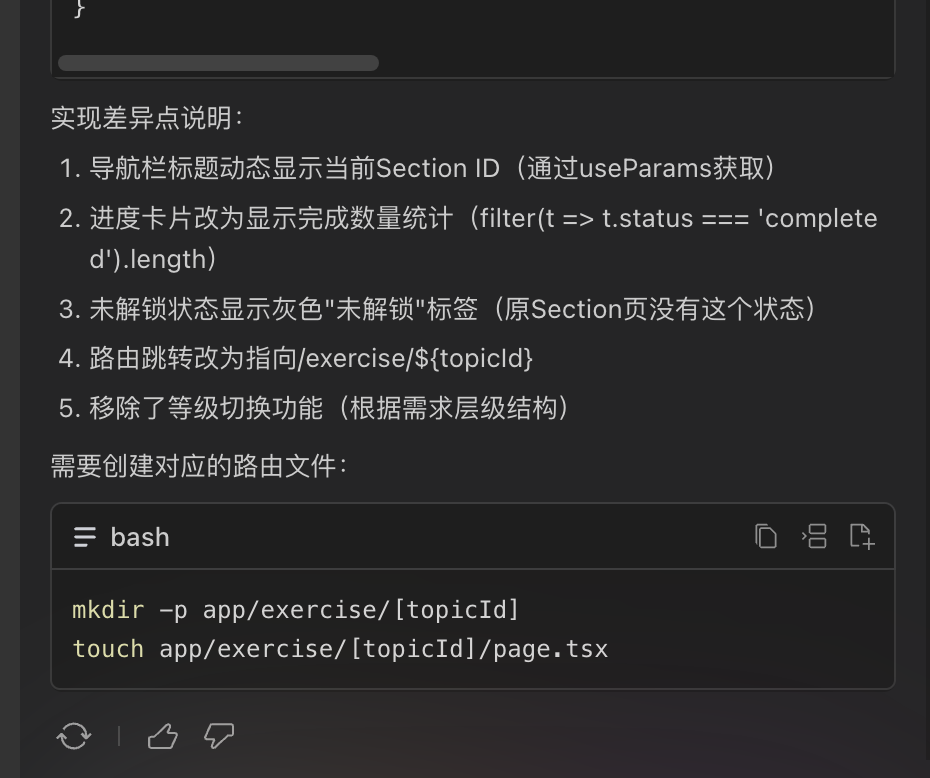The image size is (930, 778).
Task: Give the response a thumbs up
Action: click(x=162, y=737)
